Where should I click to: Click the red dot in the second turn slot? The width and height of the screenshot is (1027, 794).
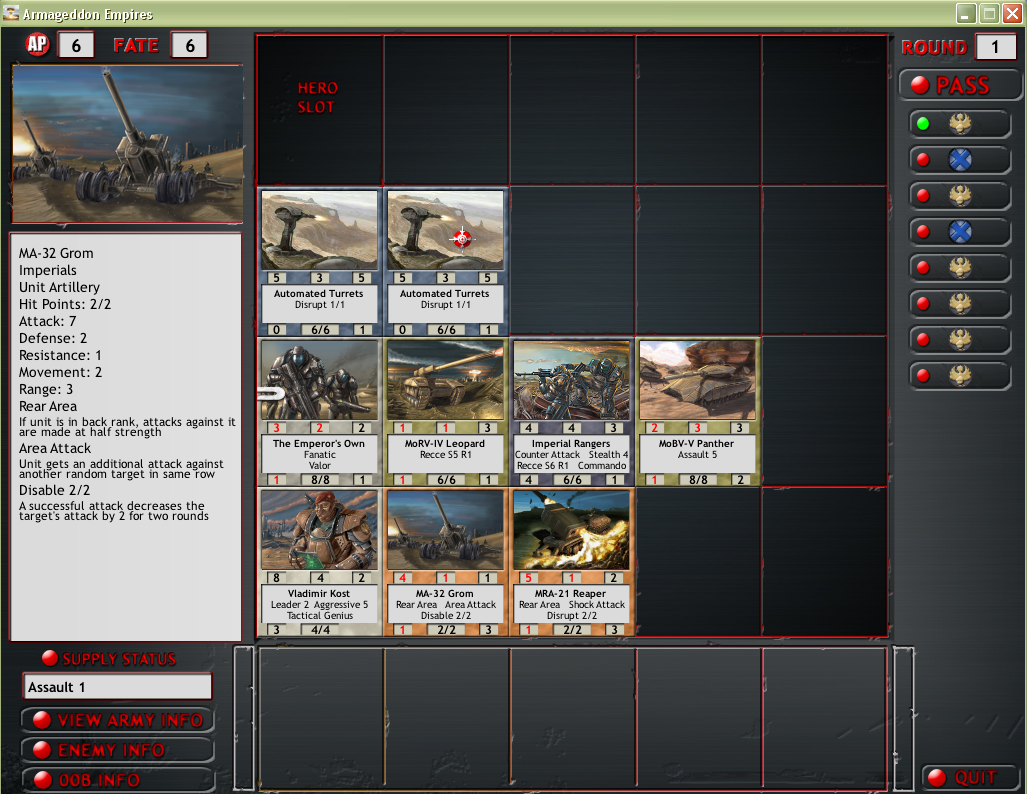click(x=923, y=160)
